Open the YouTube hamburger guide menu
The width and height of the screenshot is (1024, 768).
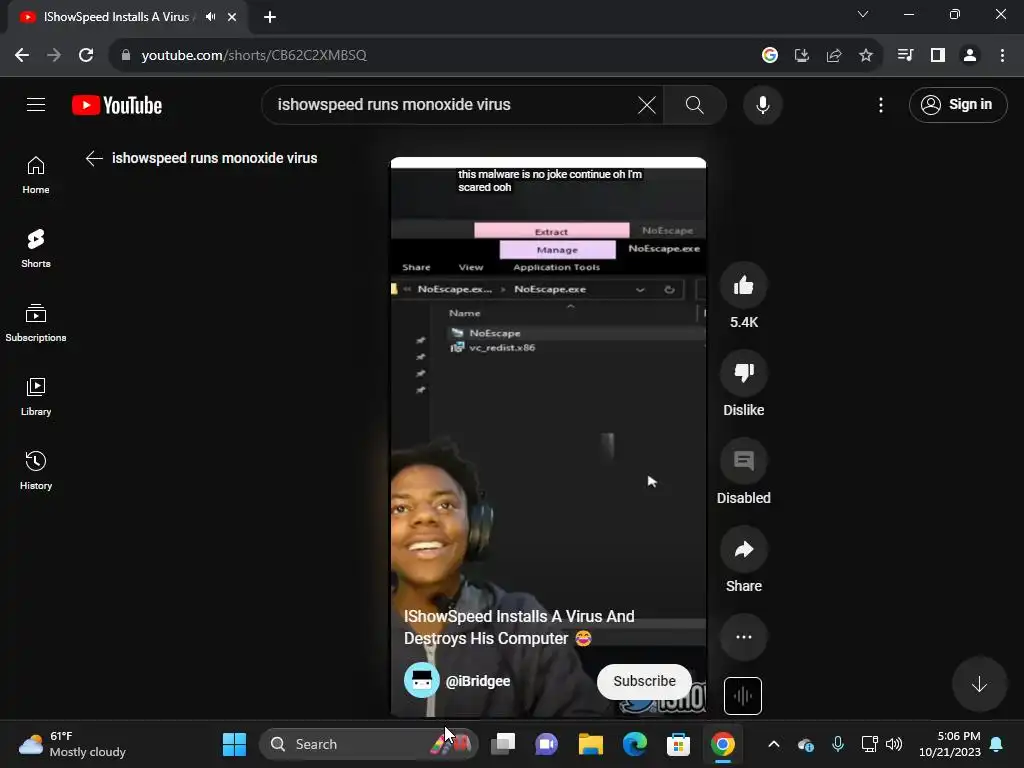[x=36, y=104]
